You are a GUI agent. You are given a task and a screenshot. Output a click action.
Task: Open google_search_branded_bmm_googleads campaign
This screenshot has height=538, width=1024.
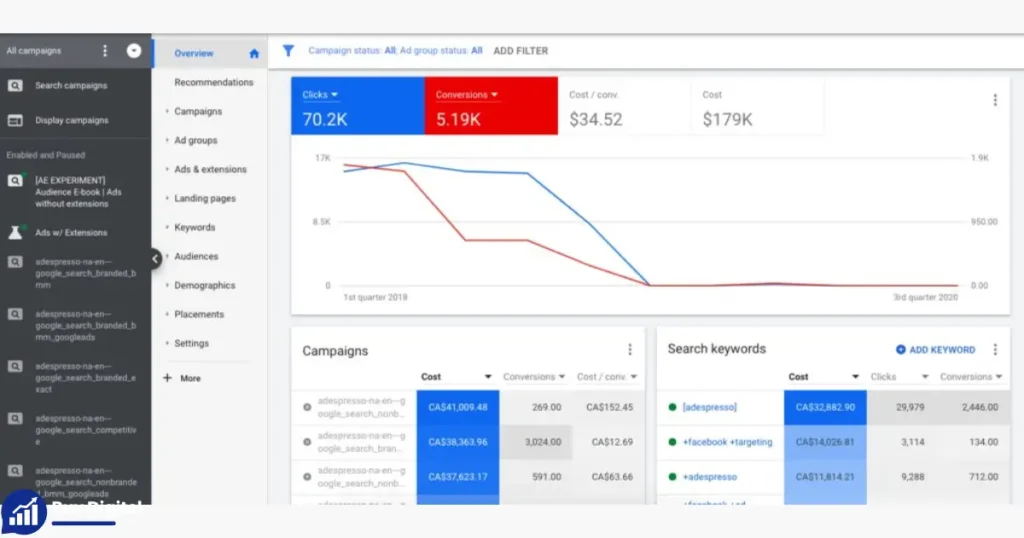[x=86, y=325]
